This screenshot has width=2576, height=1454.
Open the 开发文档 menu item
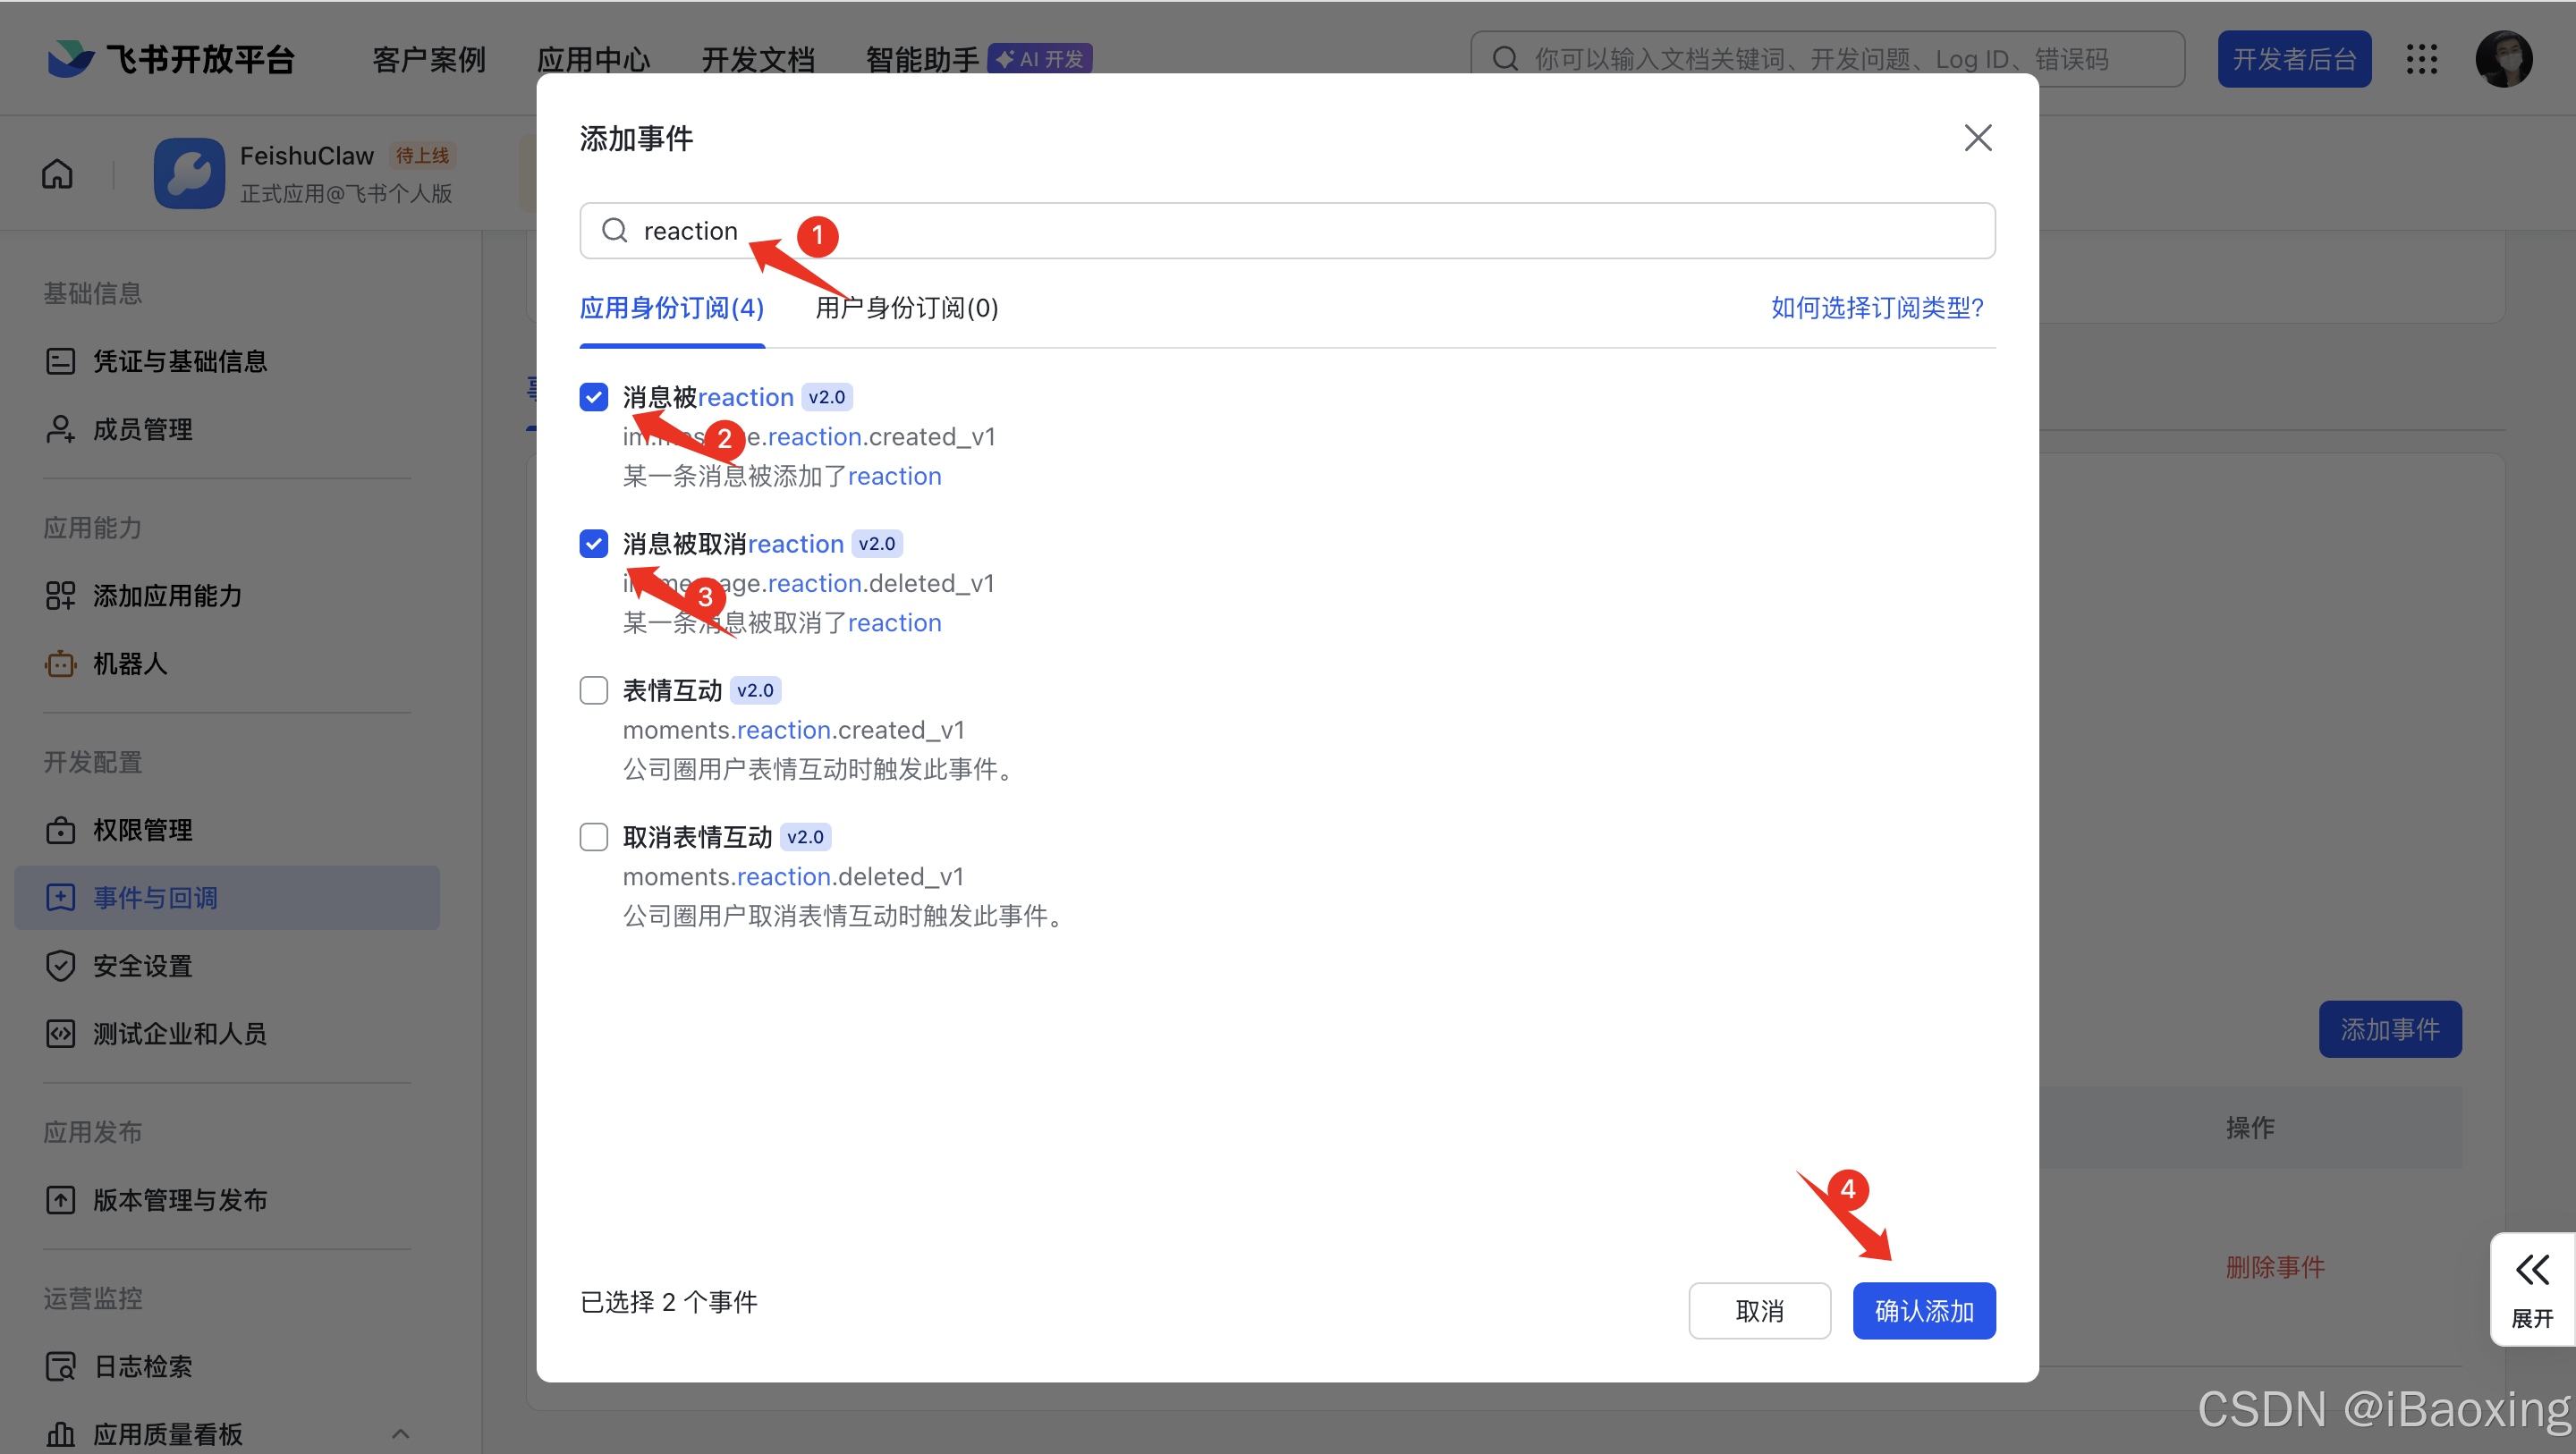point(758,58)
